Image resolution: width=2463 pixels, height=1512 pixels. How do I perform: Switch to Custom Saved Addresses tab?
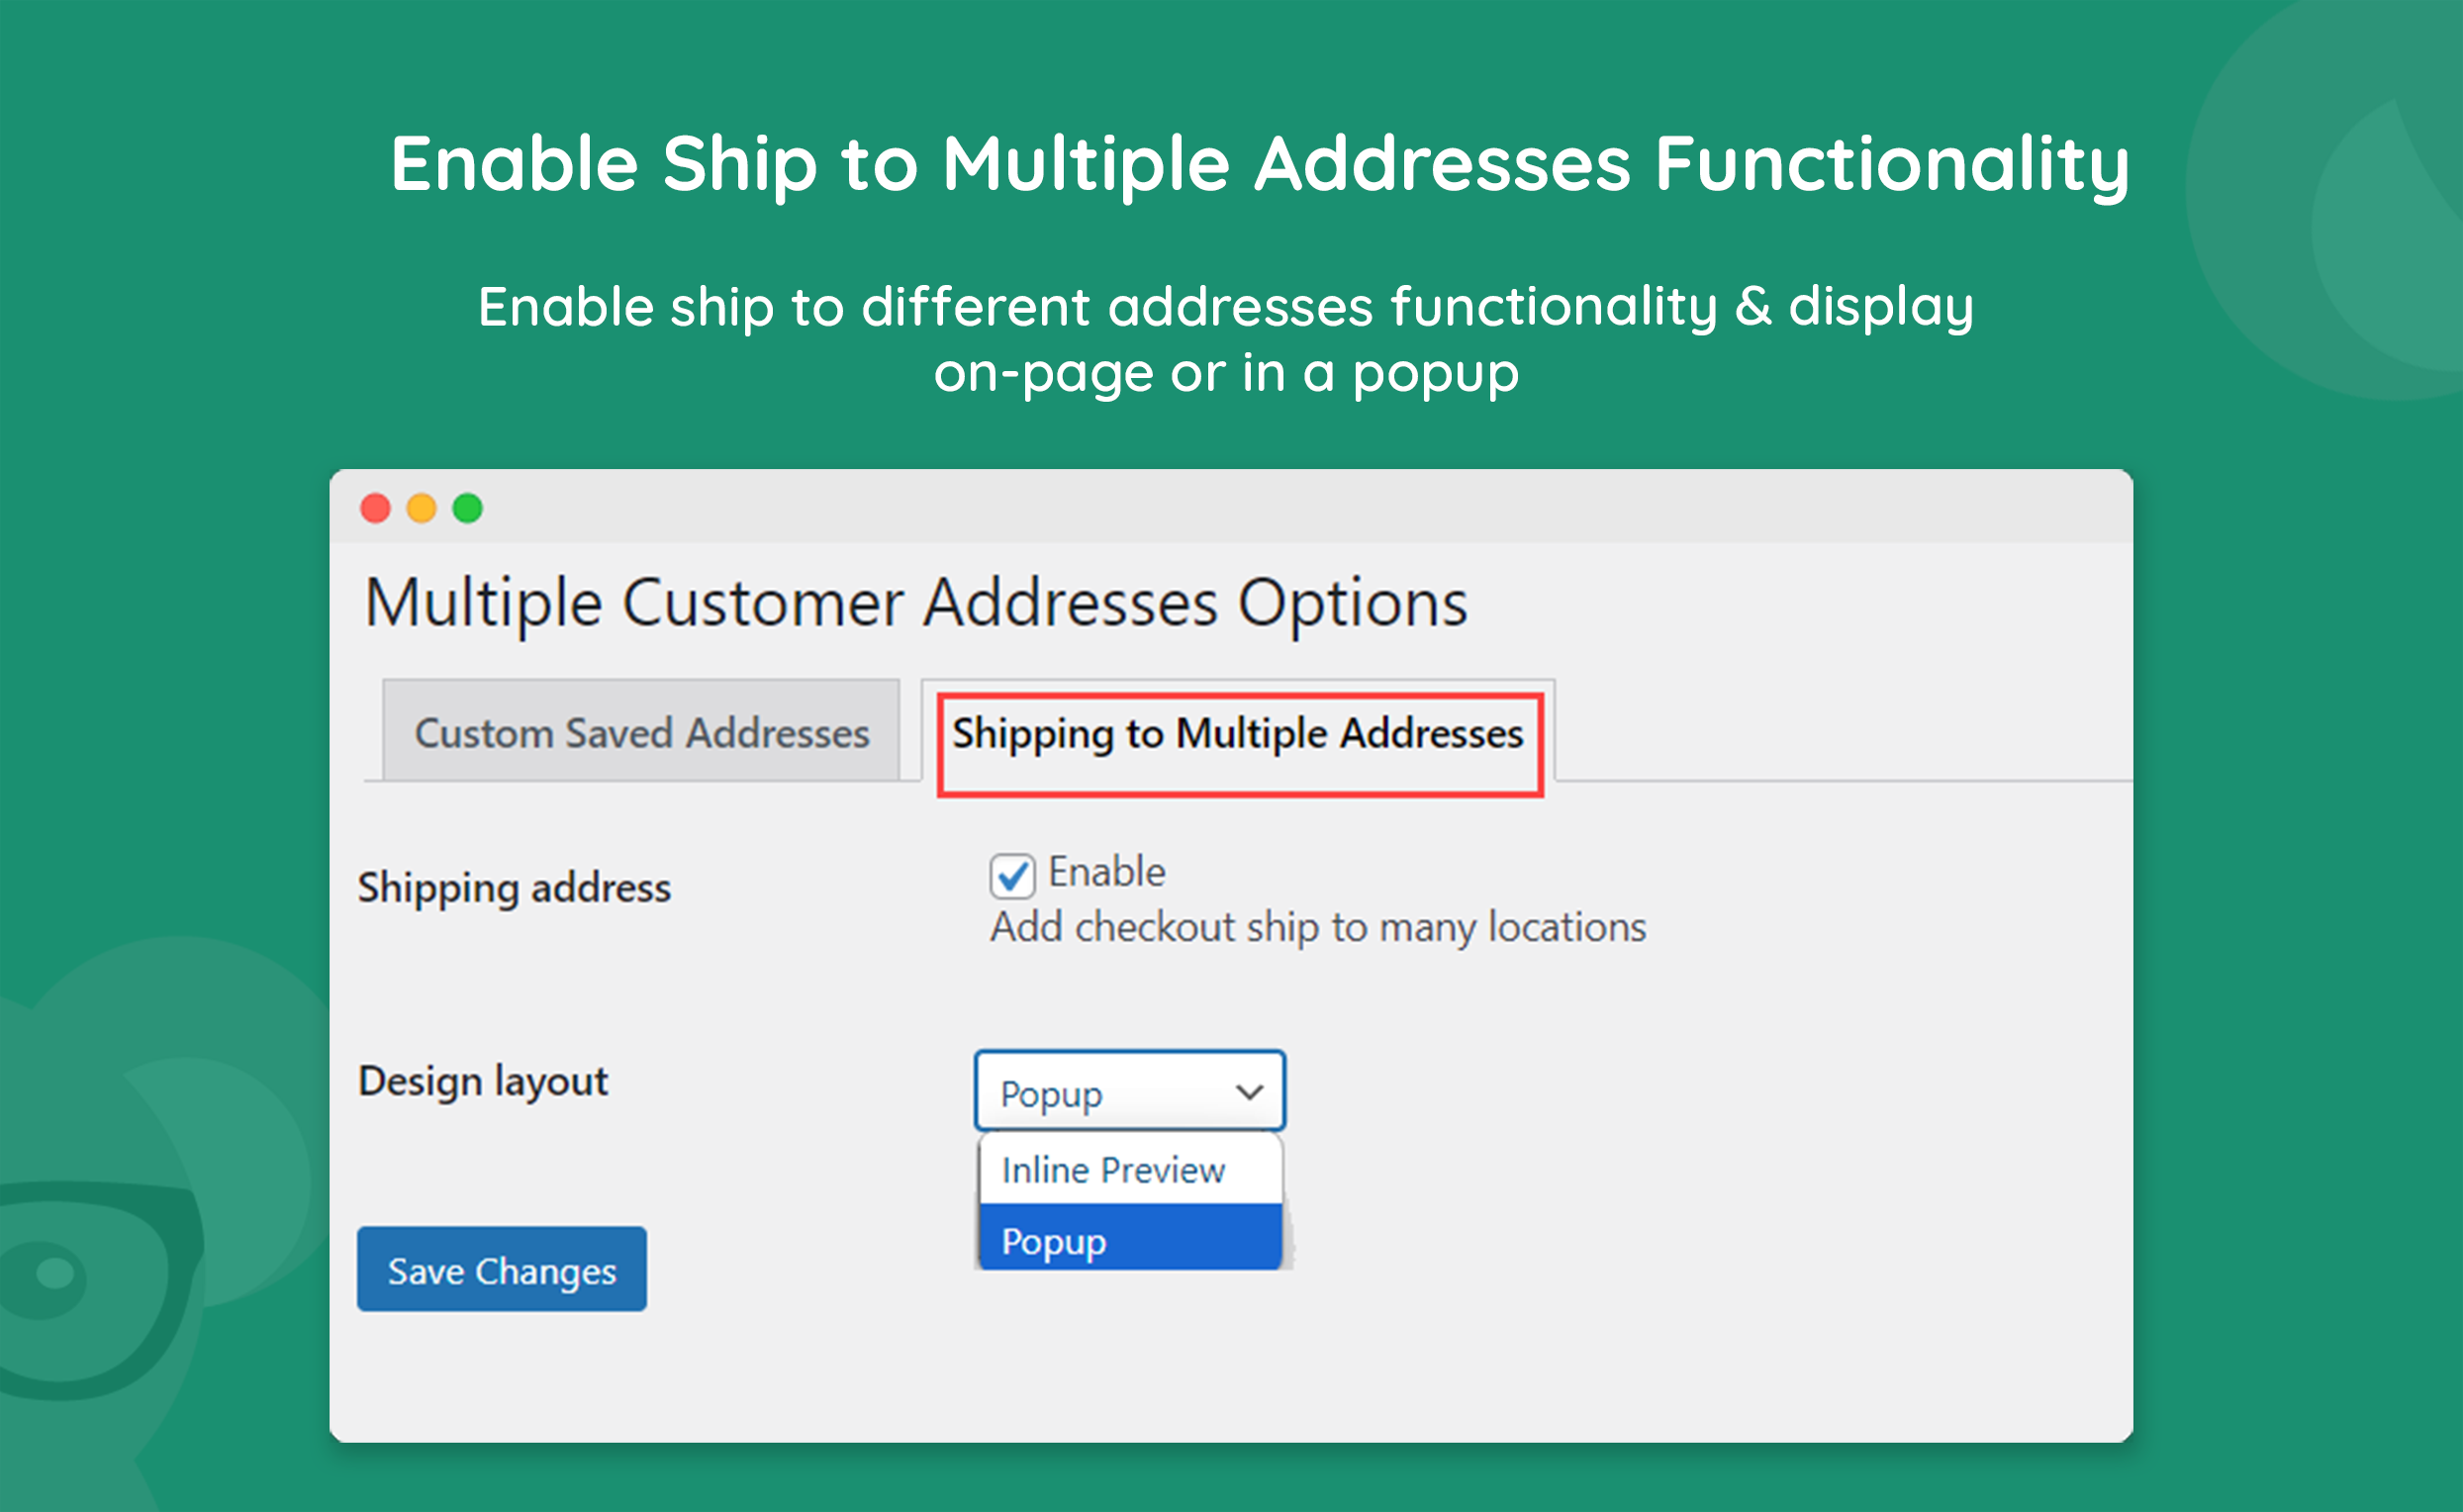tap(641, 732)
